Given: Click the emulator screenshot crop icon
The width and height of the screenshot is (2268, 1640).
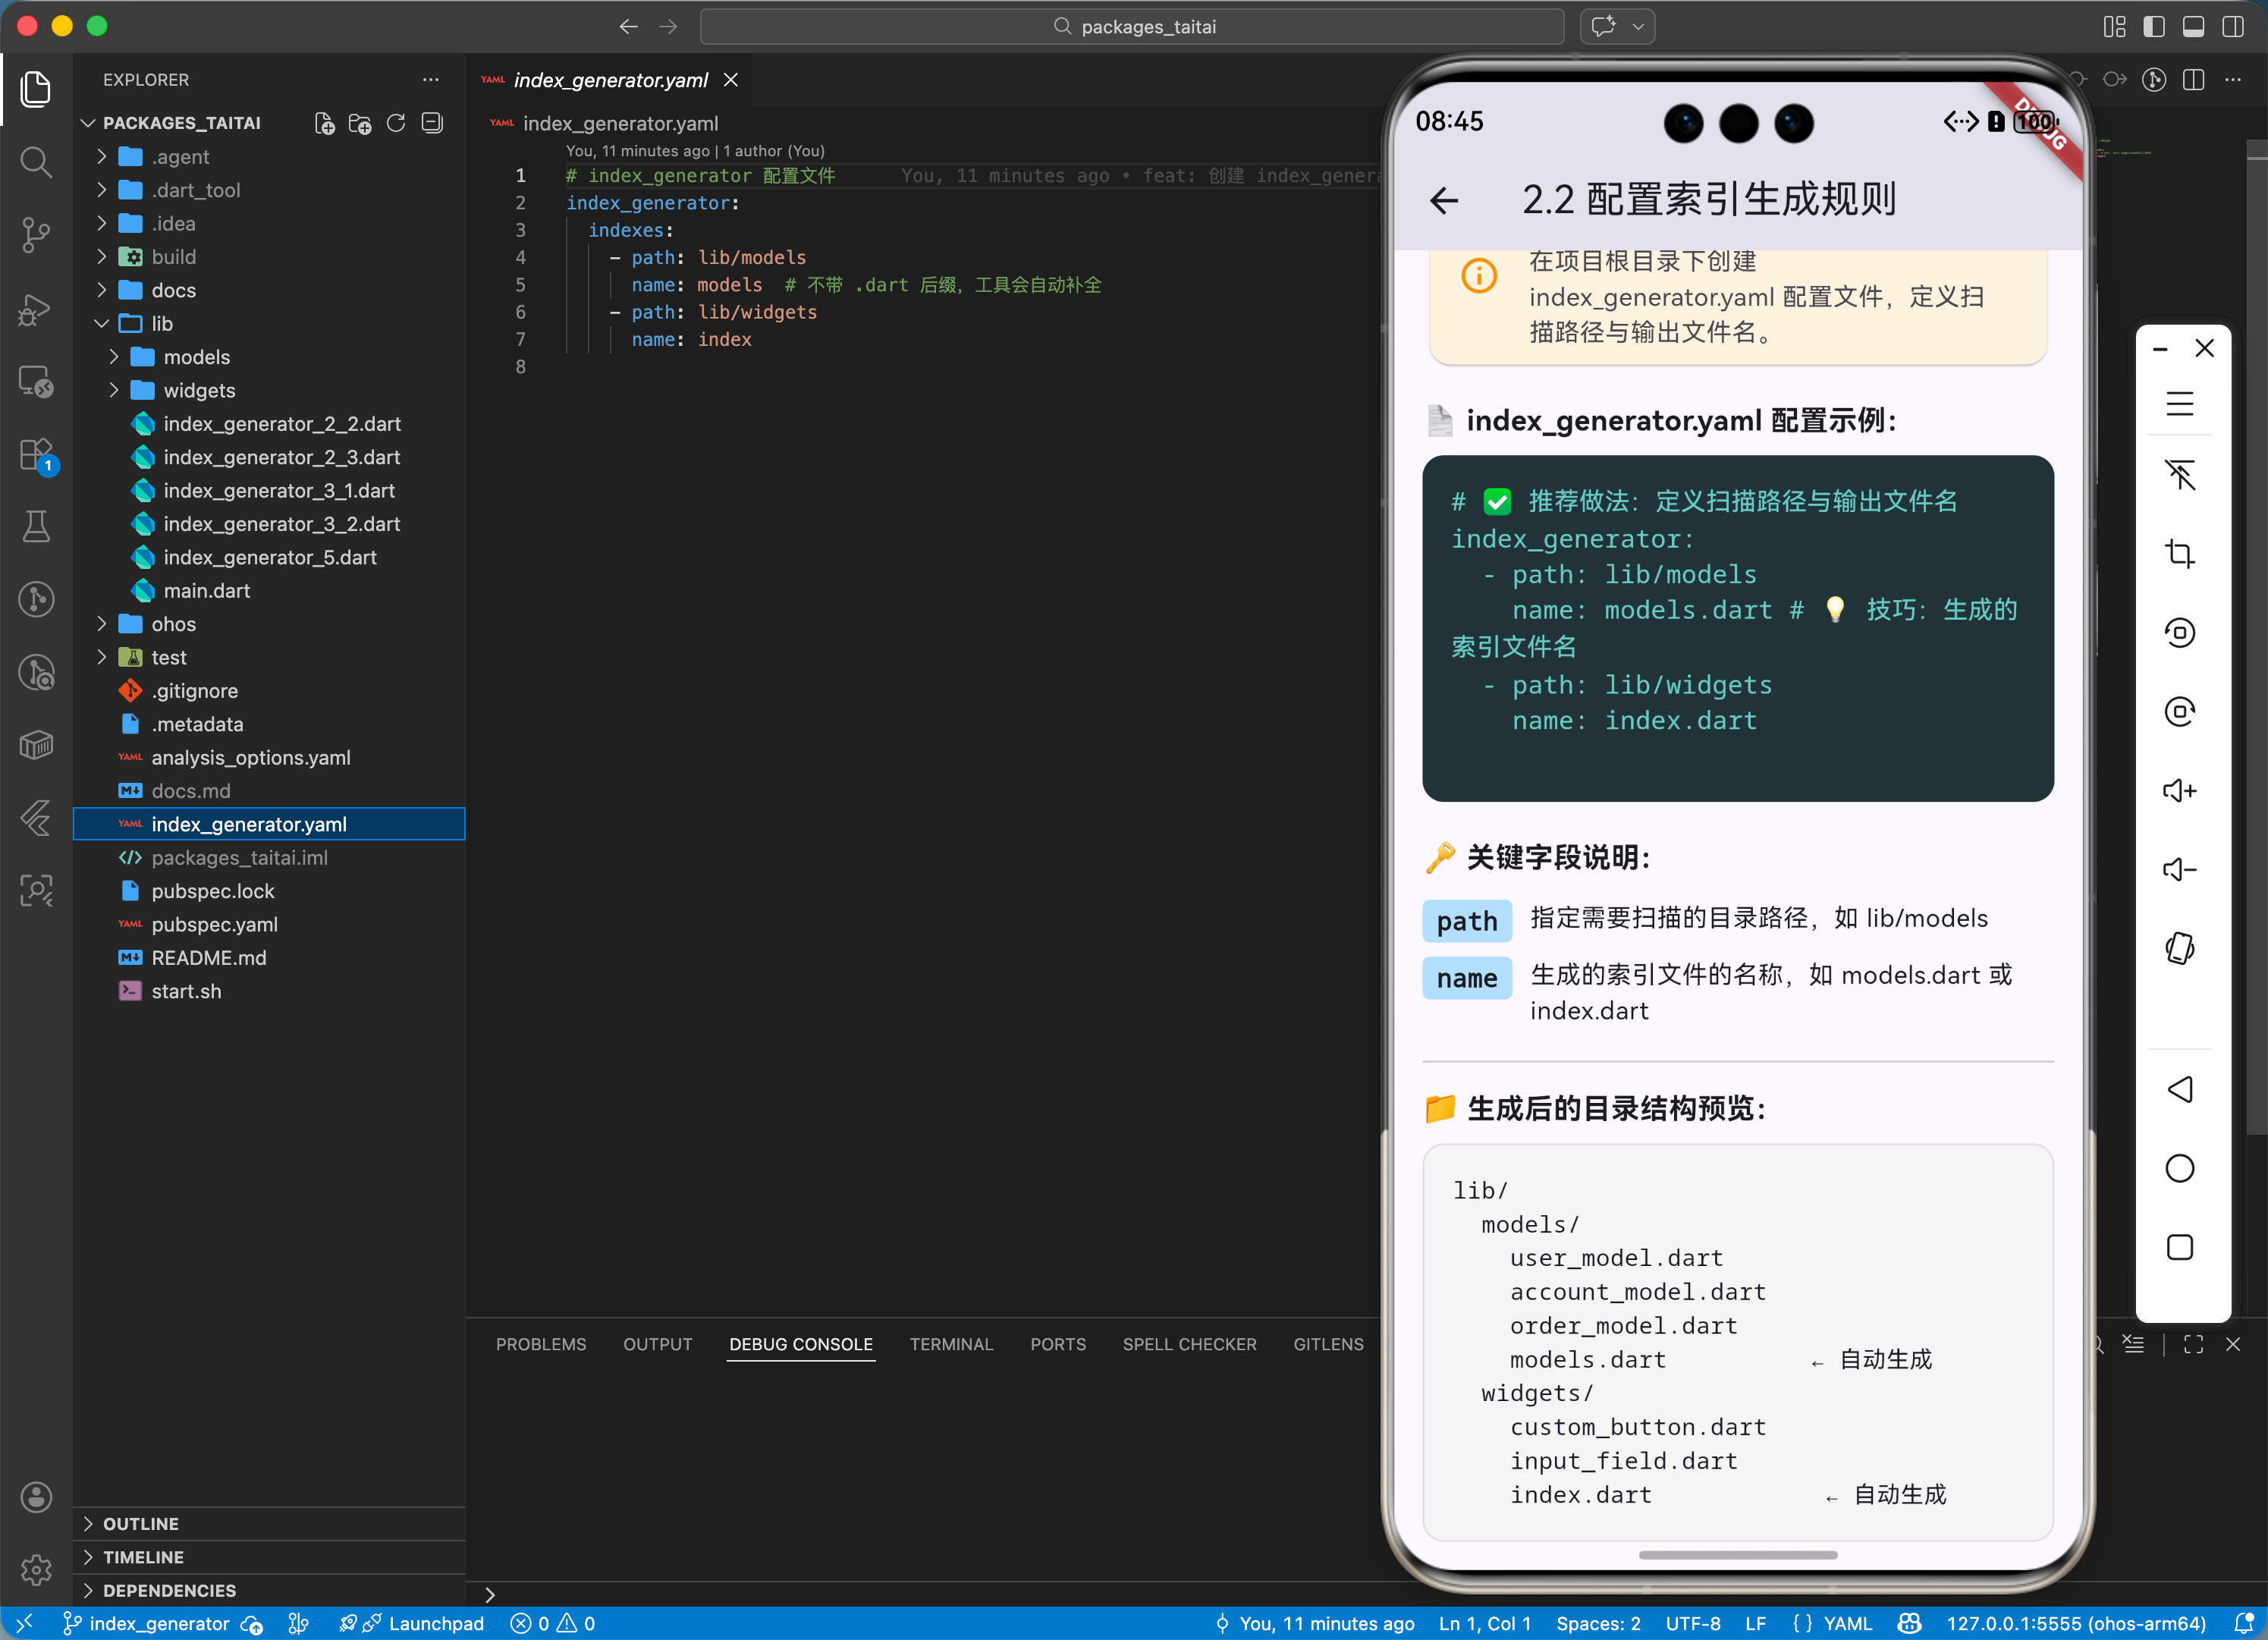Looking at the screenshot, I should tap(2179, 553).
